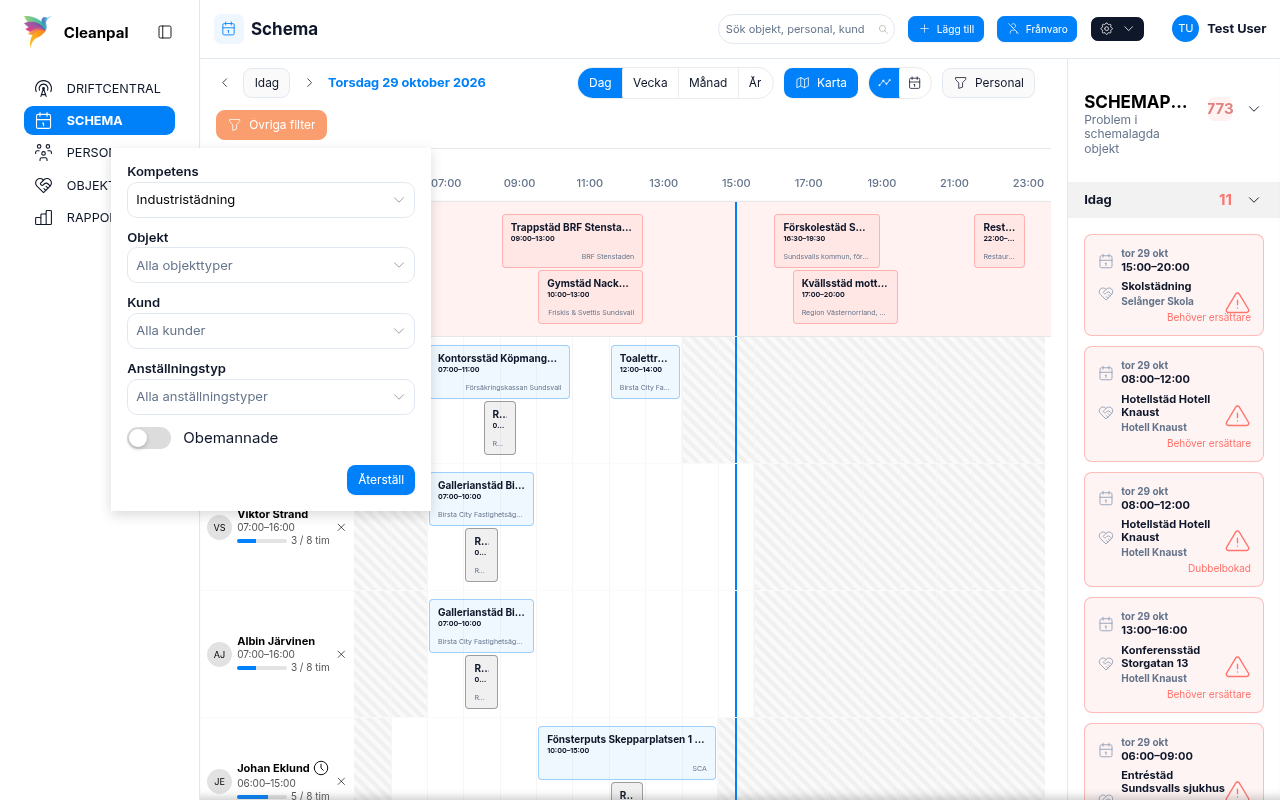This screenshot has height=800, width=1280.
Task: Open the Personal filter button
Action: pyautogui.click(x=988, y=83)
